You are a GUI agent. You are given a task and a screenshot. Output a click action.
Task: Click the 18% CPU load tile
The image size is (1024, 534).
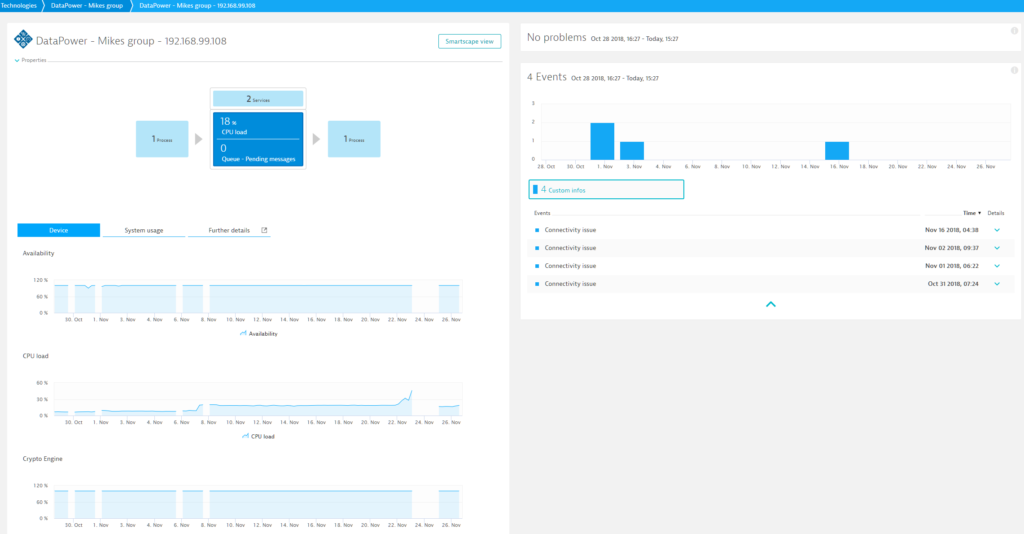point(258,126)
